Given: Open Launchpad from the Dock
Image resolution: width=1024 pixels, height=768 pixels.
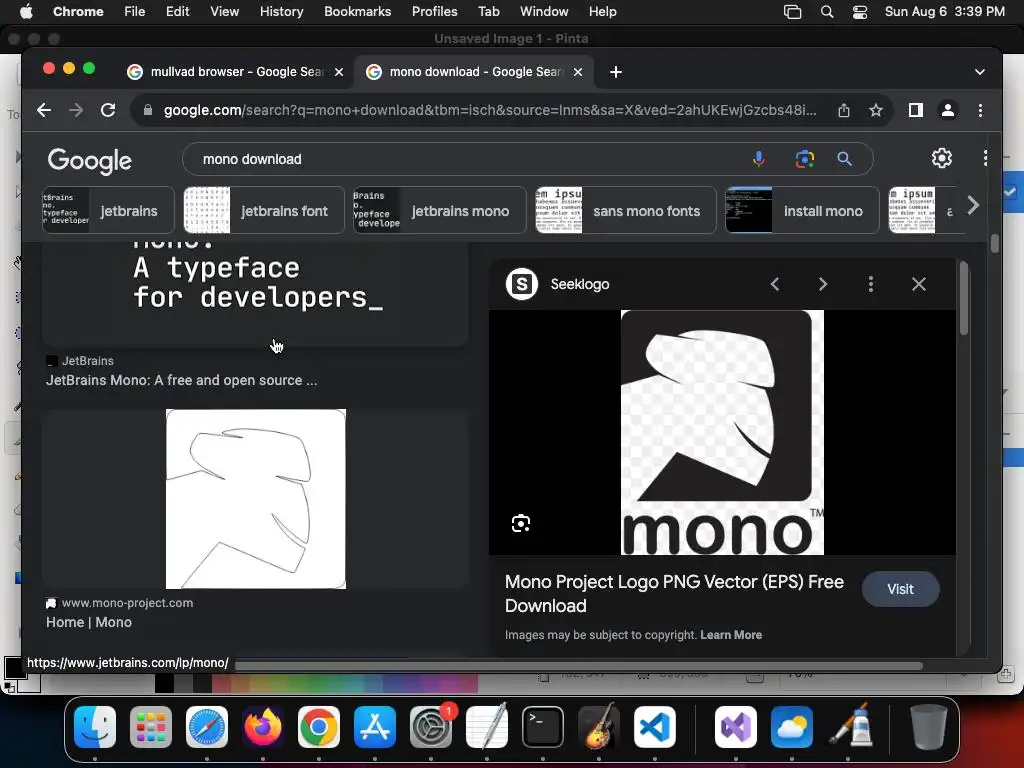Looking at the screenshot, I should [x=151, y=726].
